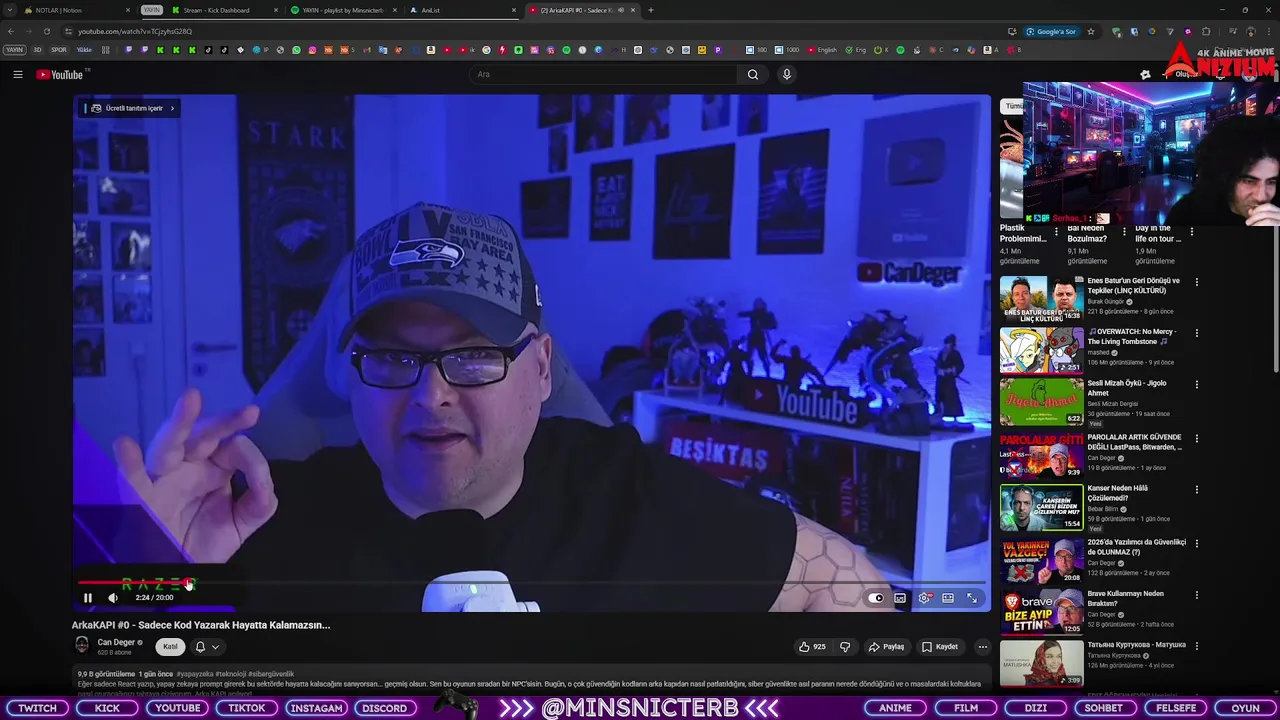Viewport: 1280px width, 720px height.
Task: Click the video title ArkaKAPI #0
Action: pos(201,625)
